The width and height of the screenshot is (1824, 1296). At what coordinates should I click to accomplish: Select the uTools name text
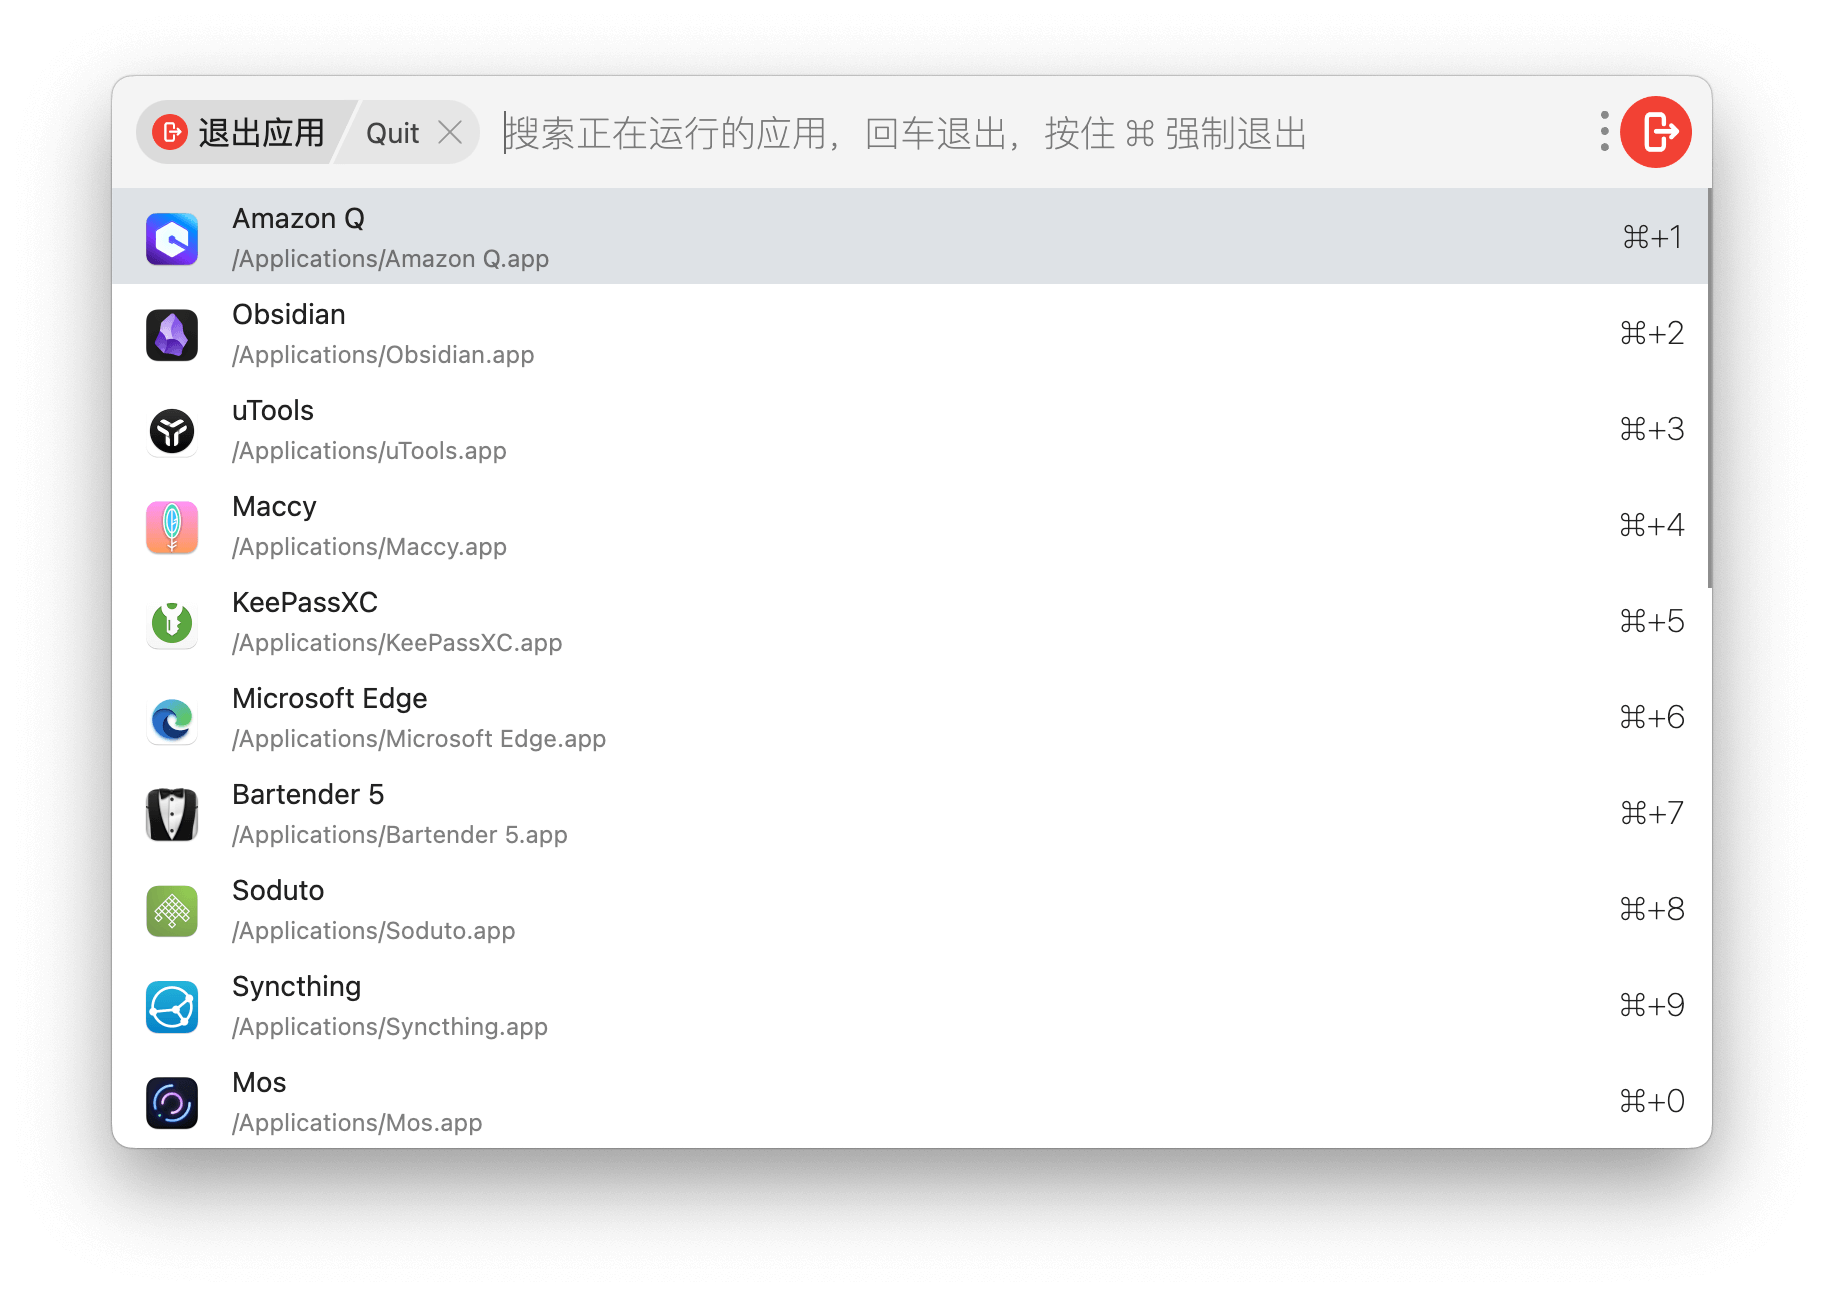pyautogui.click(x=273, y=410)
